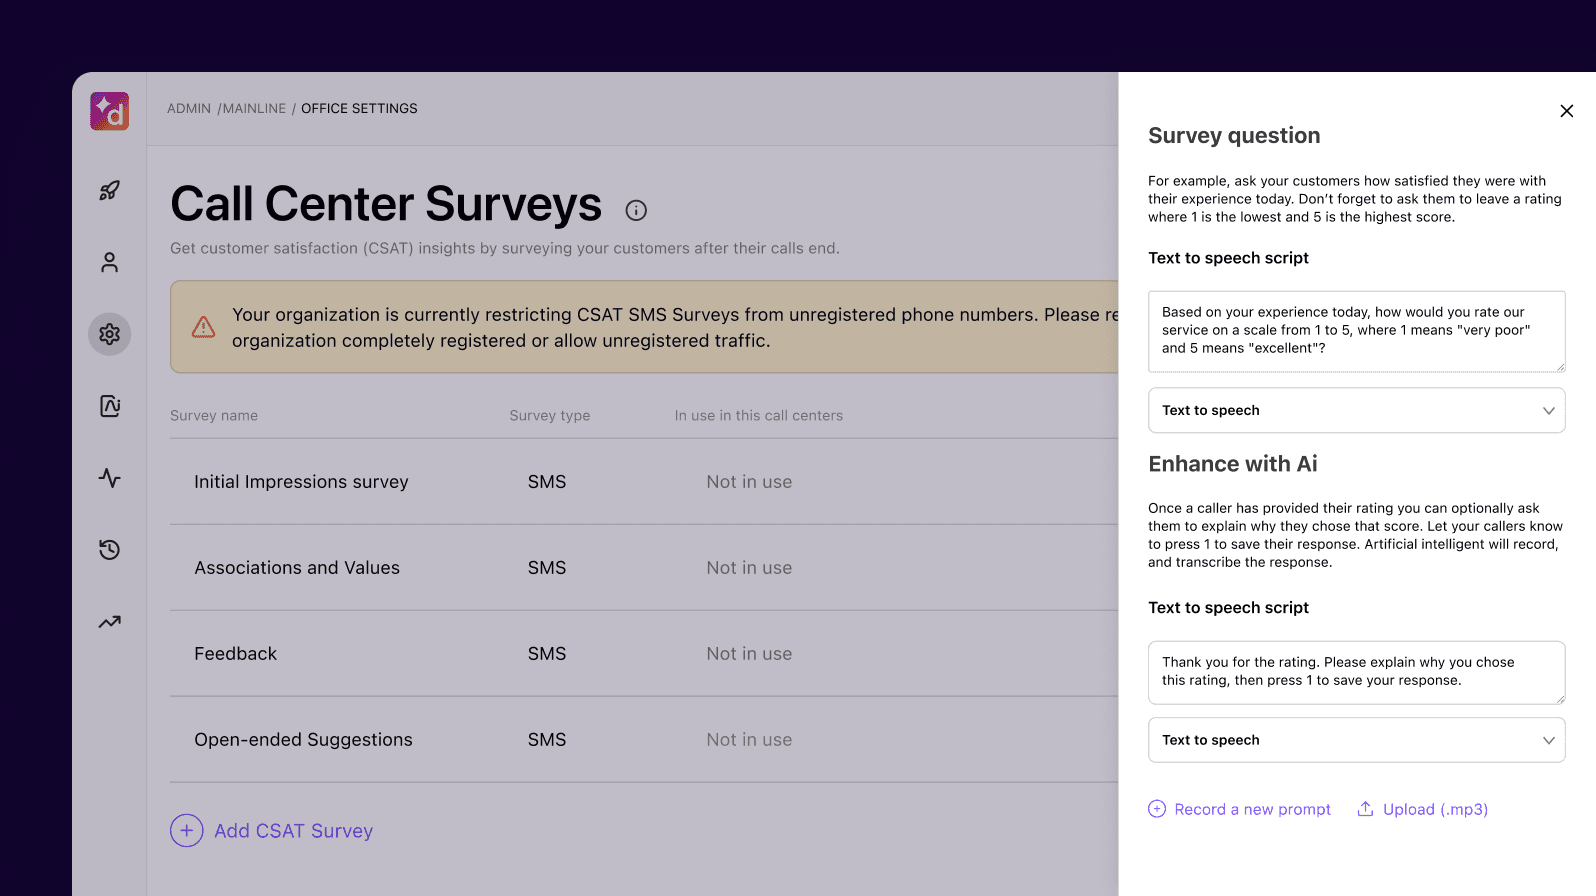
Task: Close the Survey question panel
Action: [1566, 111]
